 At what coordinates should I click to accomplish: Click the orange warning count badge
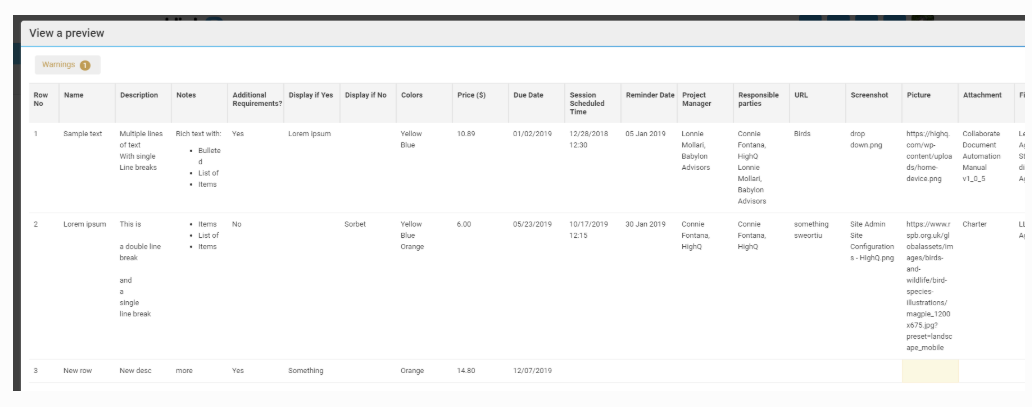[85, 65]
